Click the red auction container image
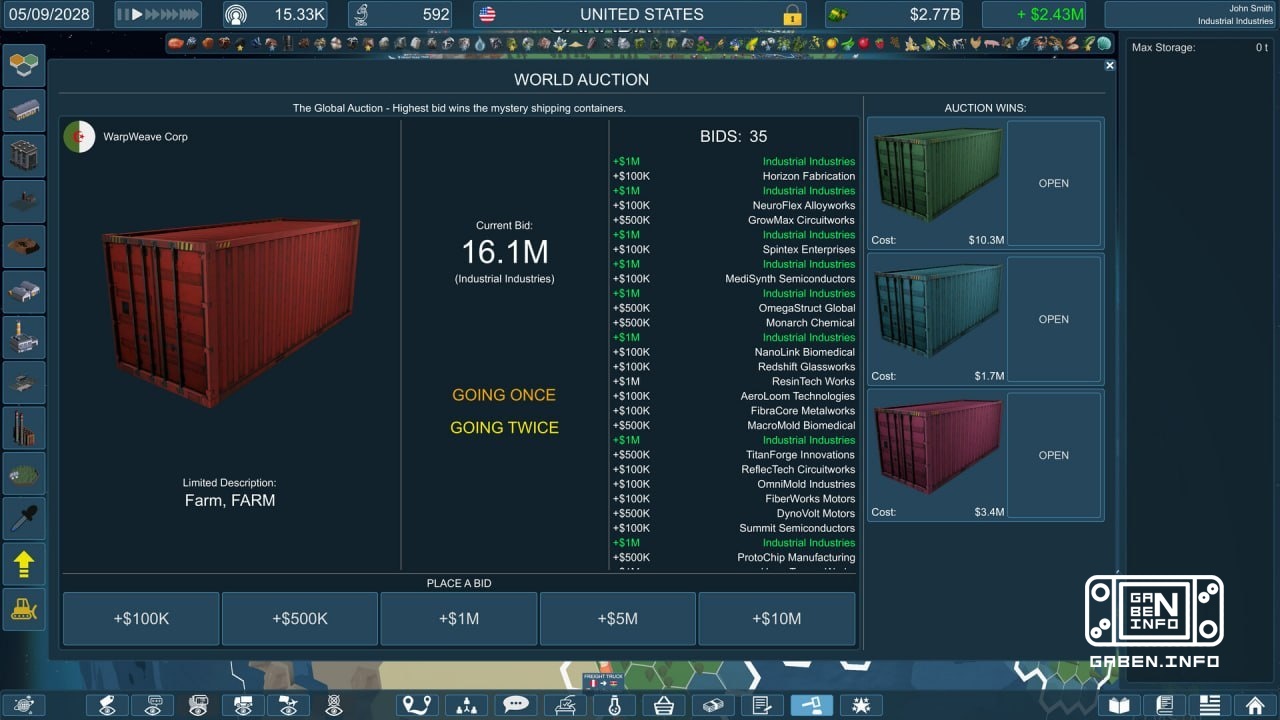 coord(231,313)
